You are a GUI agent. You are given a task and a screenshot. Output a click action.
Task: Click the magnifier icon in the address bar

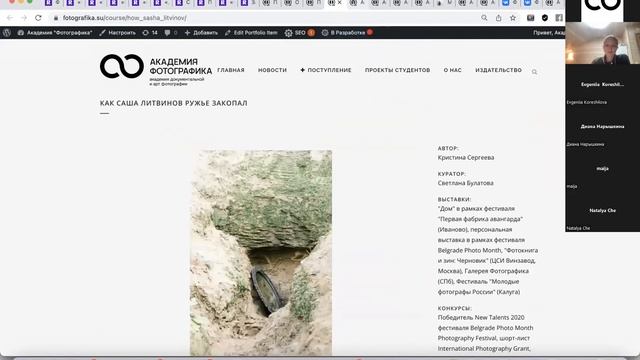(484, 18)
